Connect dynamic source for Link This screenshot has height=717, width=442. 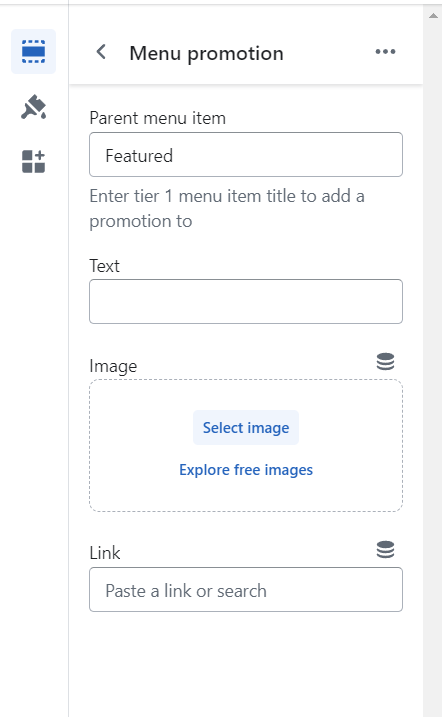pyautogui.click(x=385, y=549)
